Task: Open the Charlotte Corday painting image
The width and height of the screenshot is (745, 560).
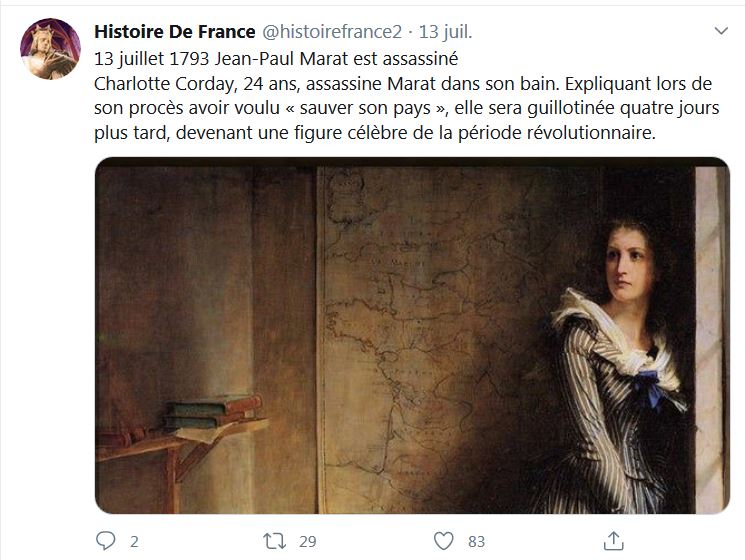Action: tap(412, 335)
